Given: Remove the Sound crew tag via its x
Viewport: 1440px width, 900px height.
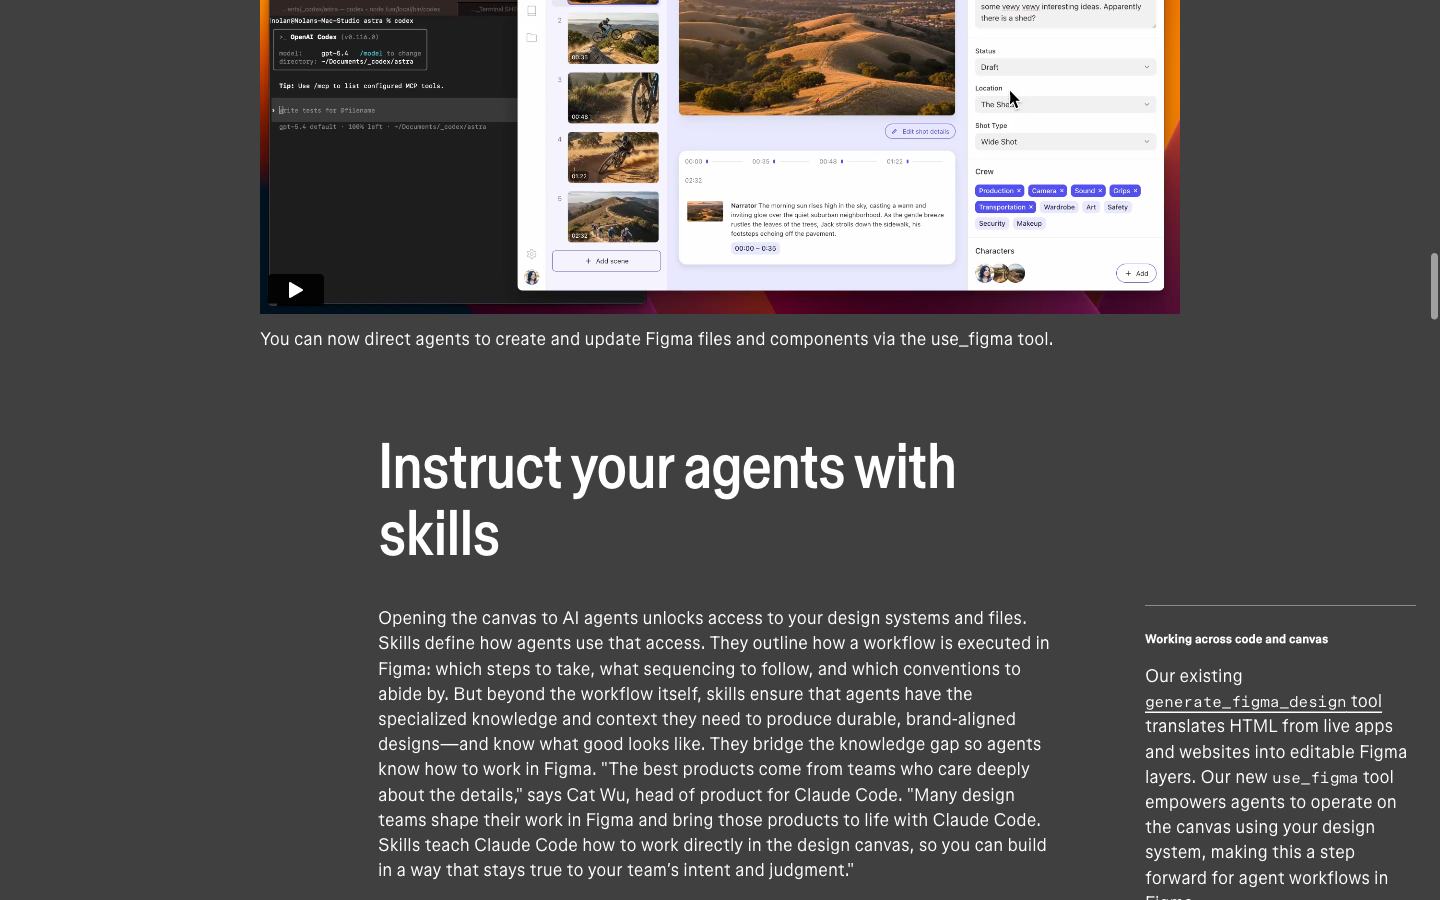Looking at the screenshot, I should tap(1100, 191).
